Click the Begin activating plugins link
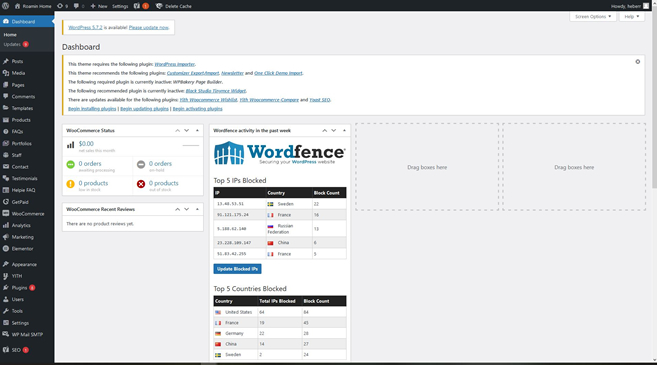657x365 pixels. pyautogui.click(x=197, y=109)
